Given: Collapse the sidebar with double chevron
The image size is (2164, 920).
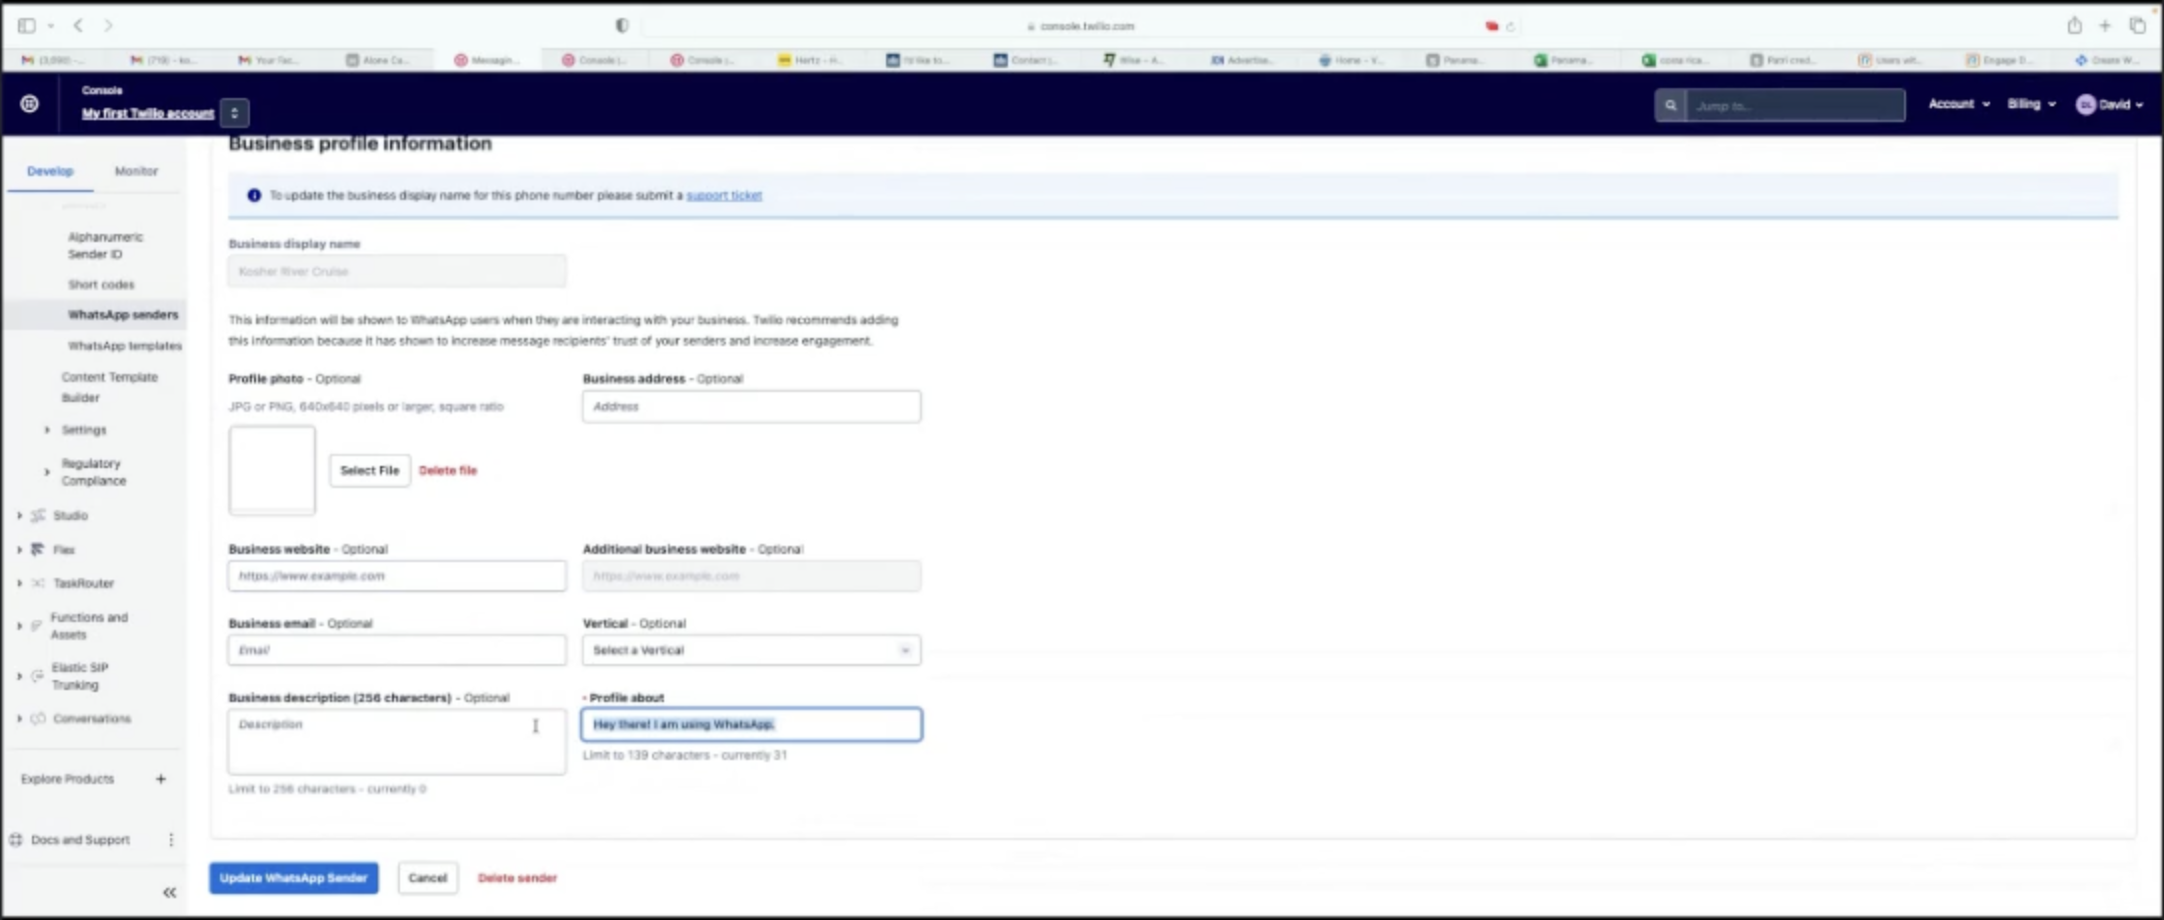Looking at the screenshot, I should [x=169, y=892].
